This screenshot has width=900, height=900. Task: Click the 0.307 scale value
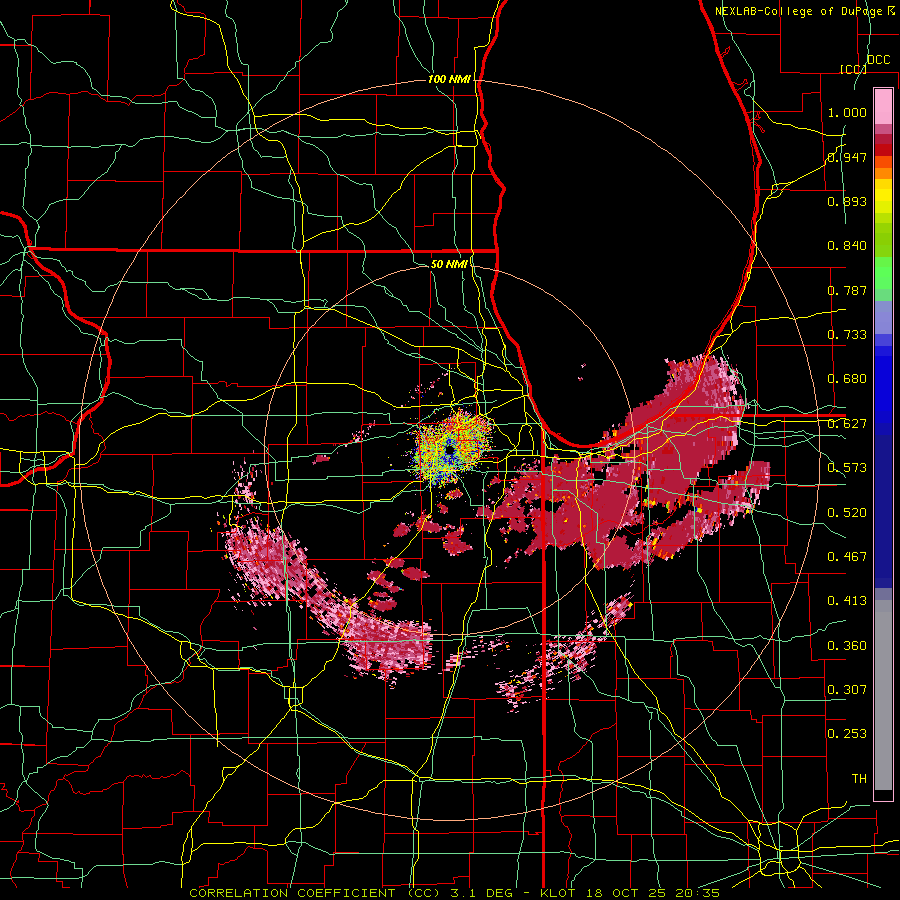(847, 689)
